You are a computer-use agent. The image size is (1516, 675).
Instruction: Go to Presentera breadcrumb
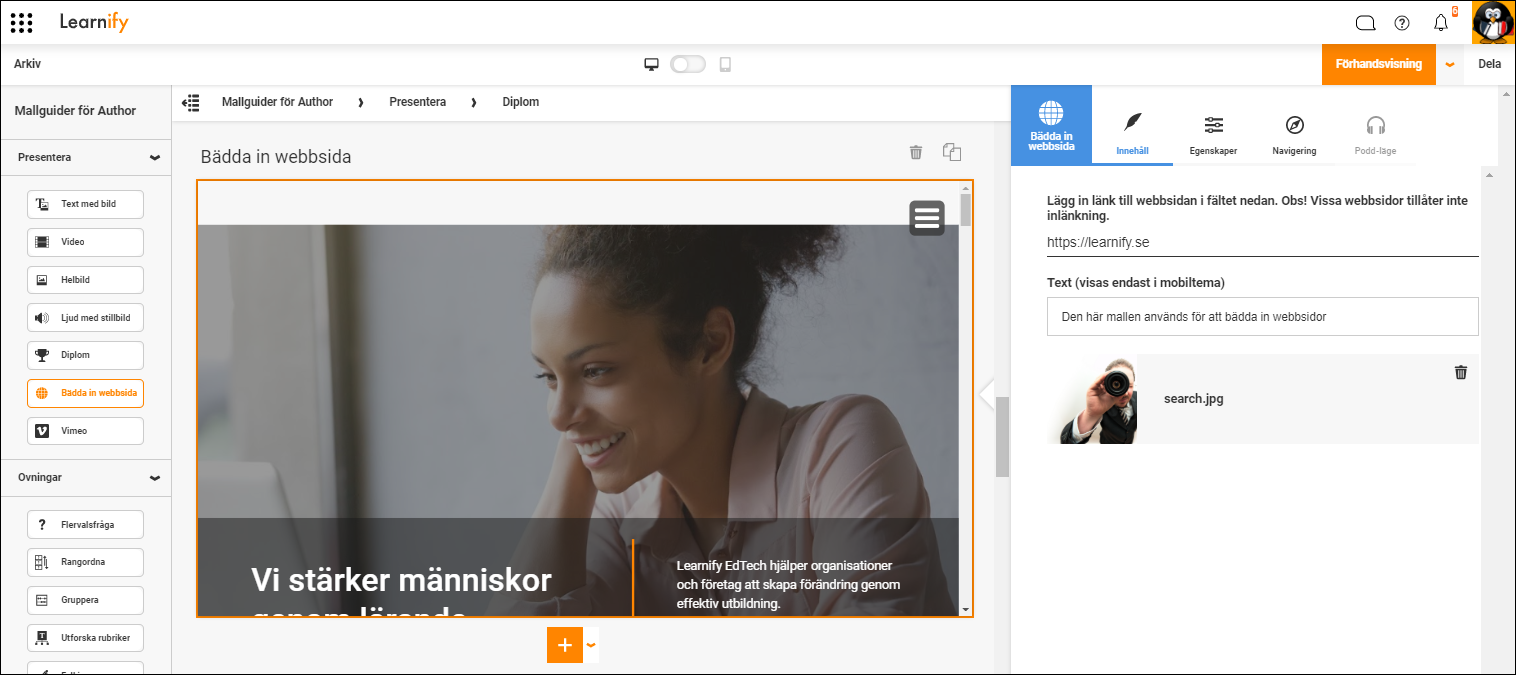417,102
